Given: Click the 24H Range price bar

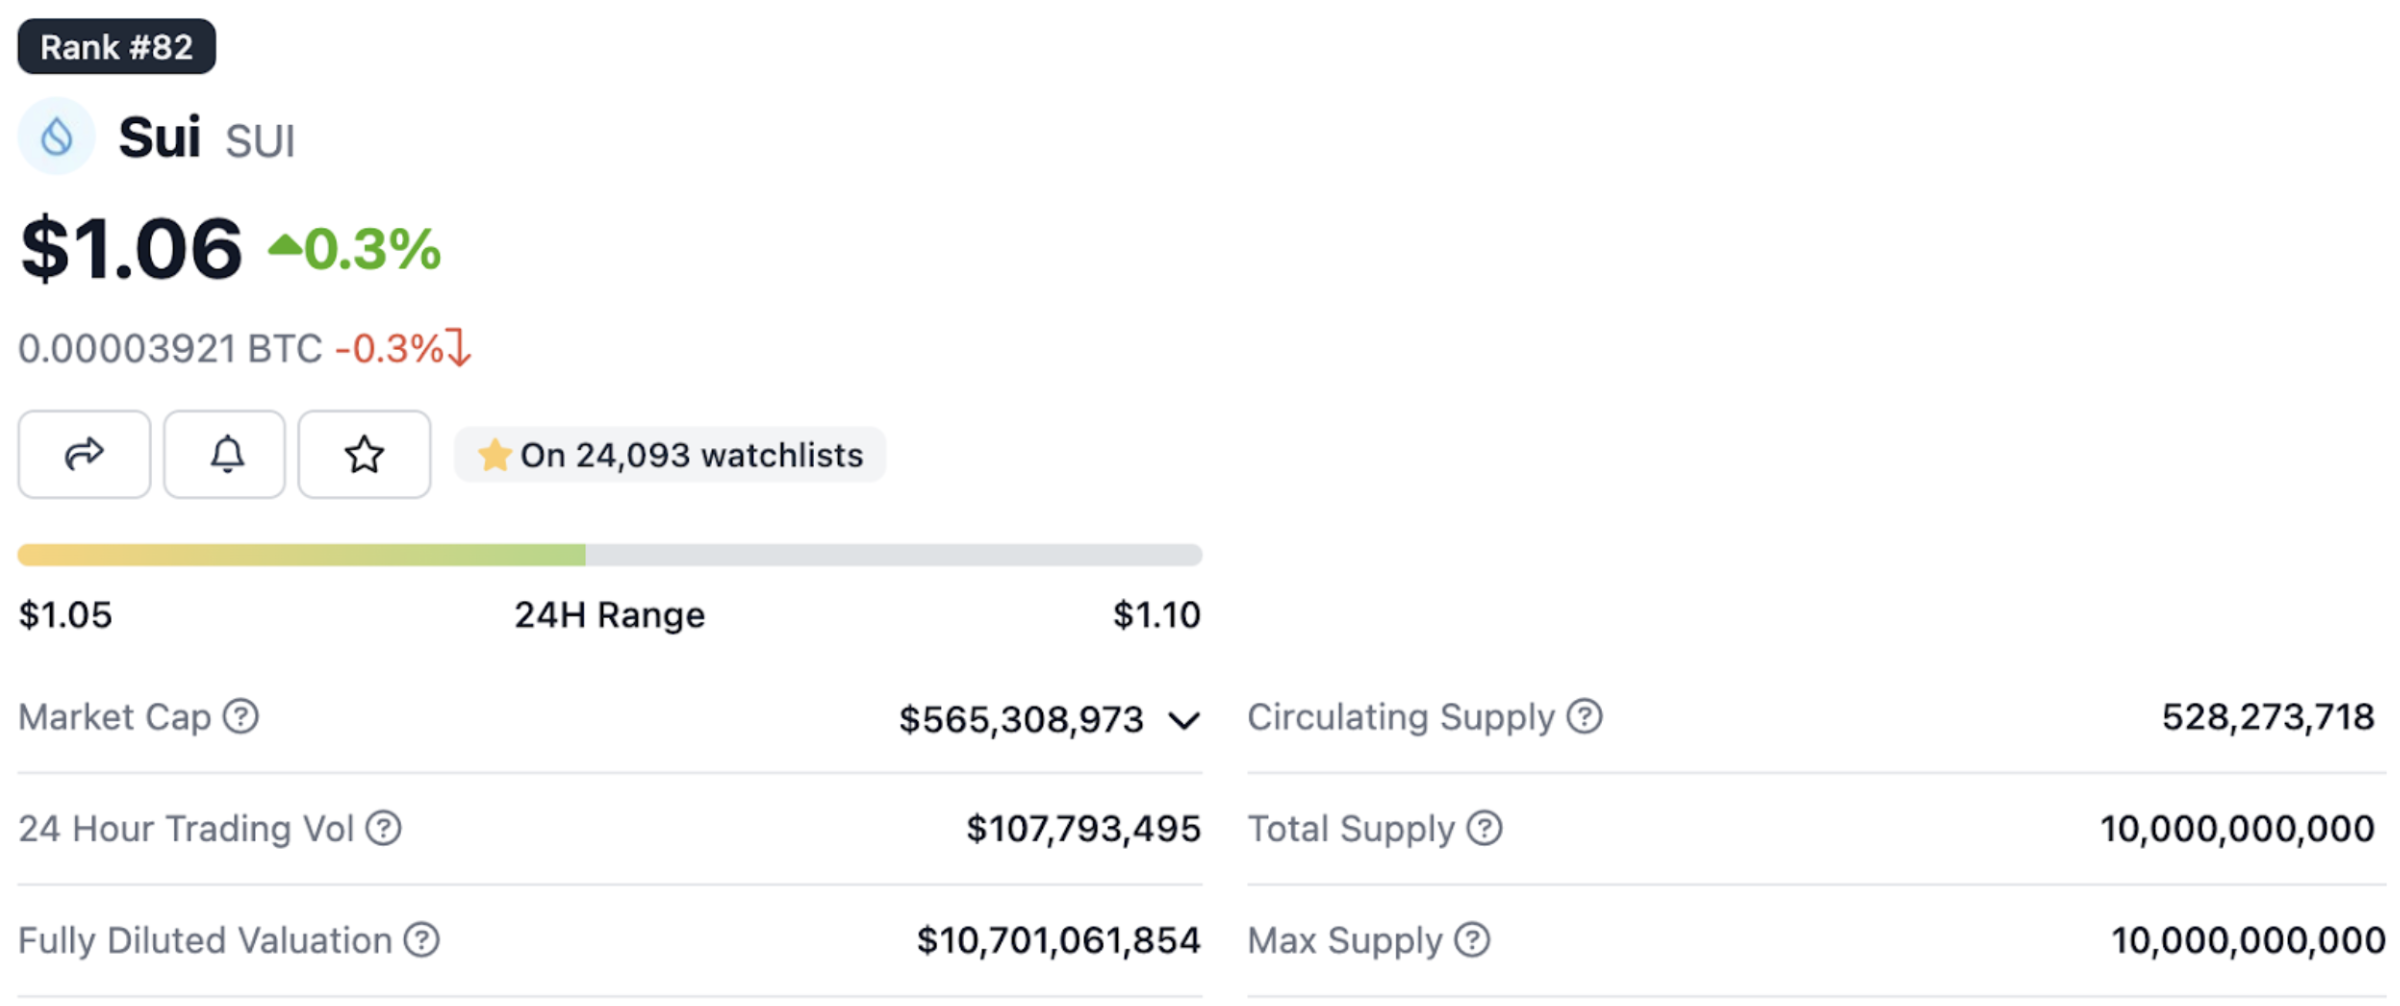Looking at the screenshot, I should (609, 555).
